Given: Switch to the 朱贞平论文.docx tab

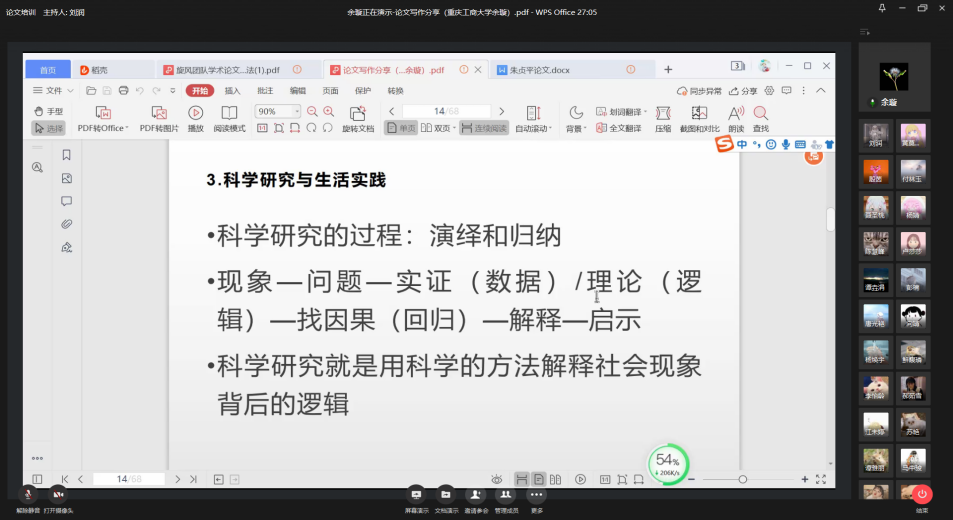Looking at the screenshot, I should tap(540, 70).
